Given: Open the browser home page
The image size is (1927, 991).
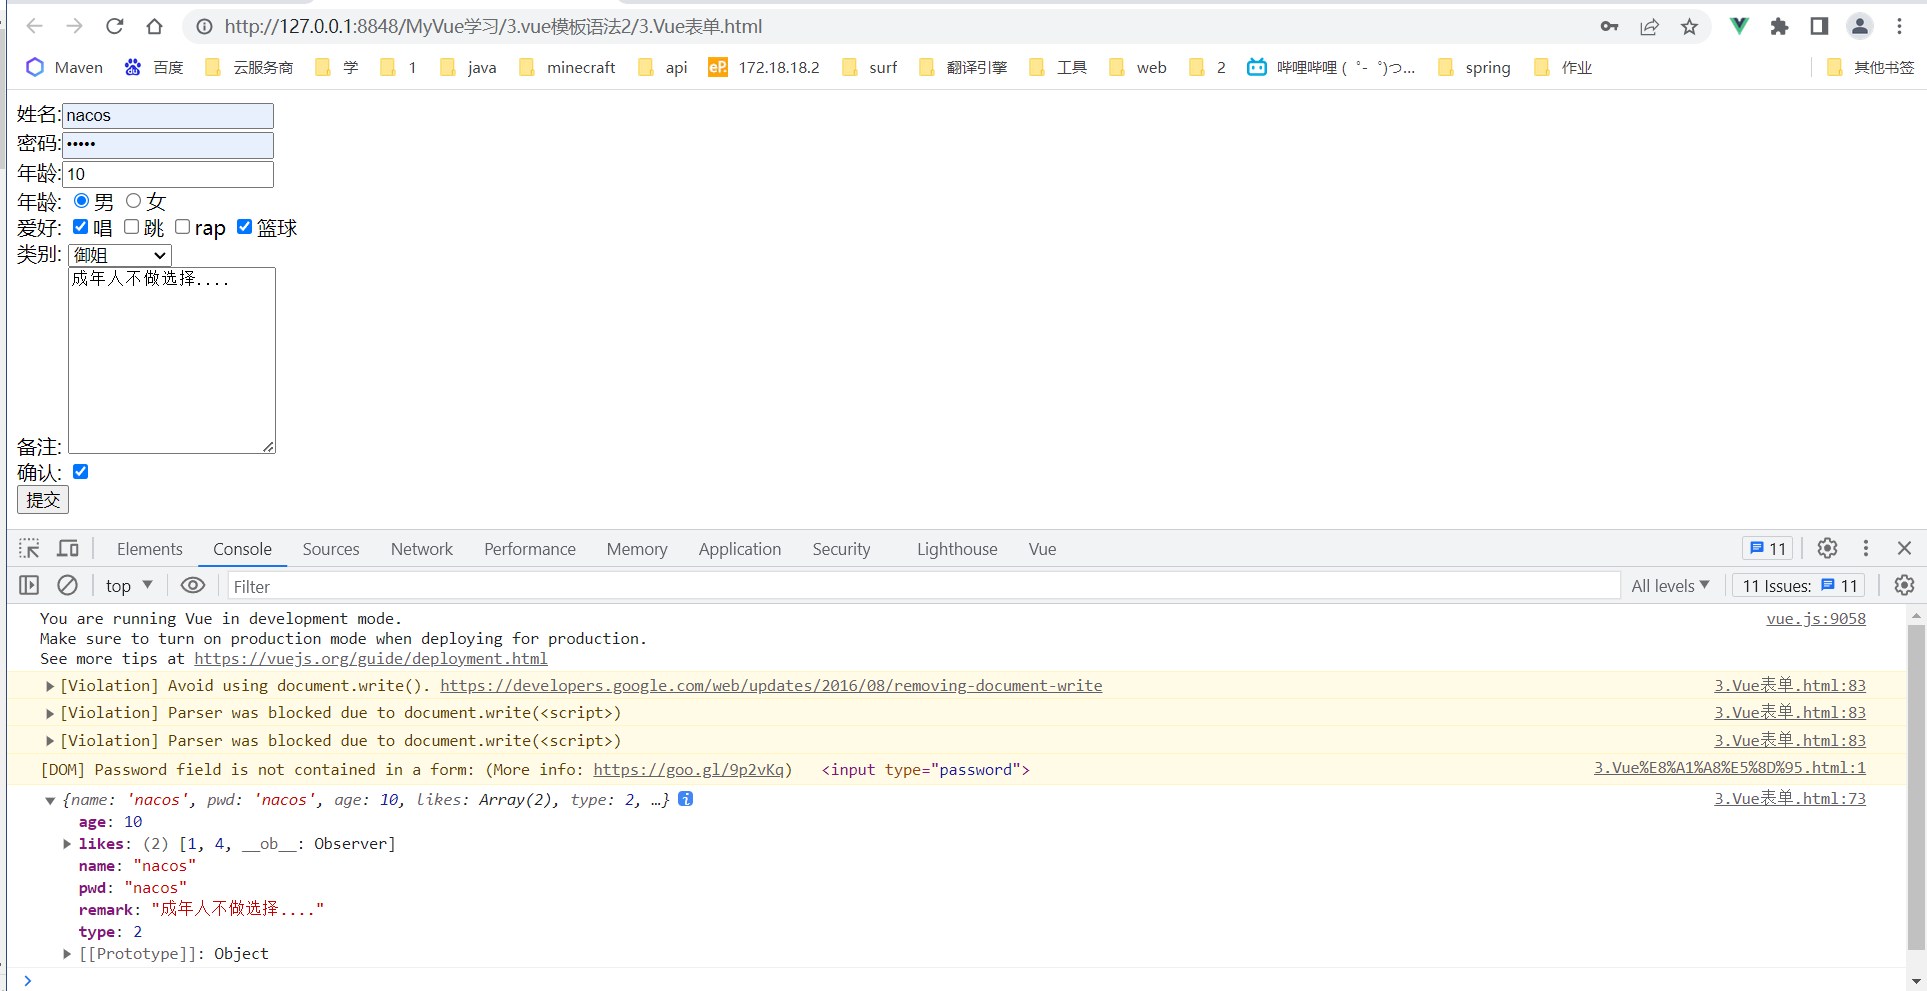Looking at the screenshot, I should (154, 27).
